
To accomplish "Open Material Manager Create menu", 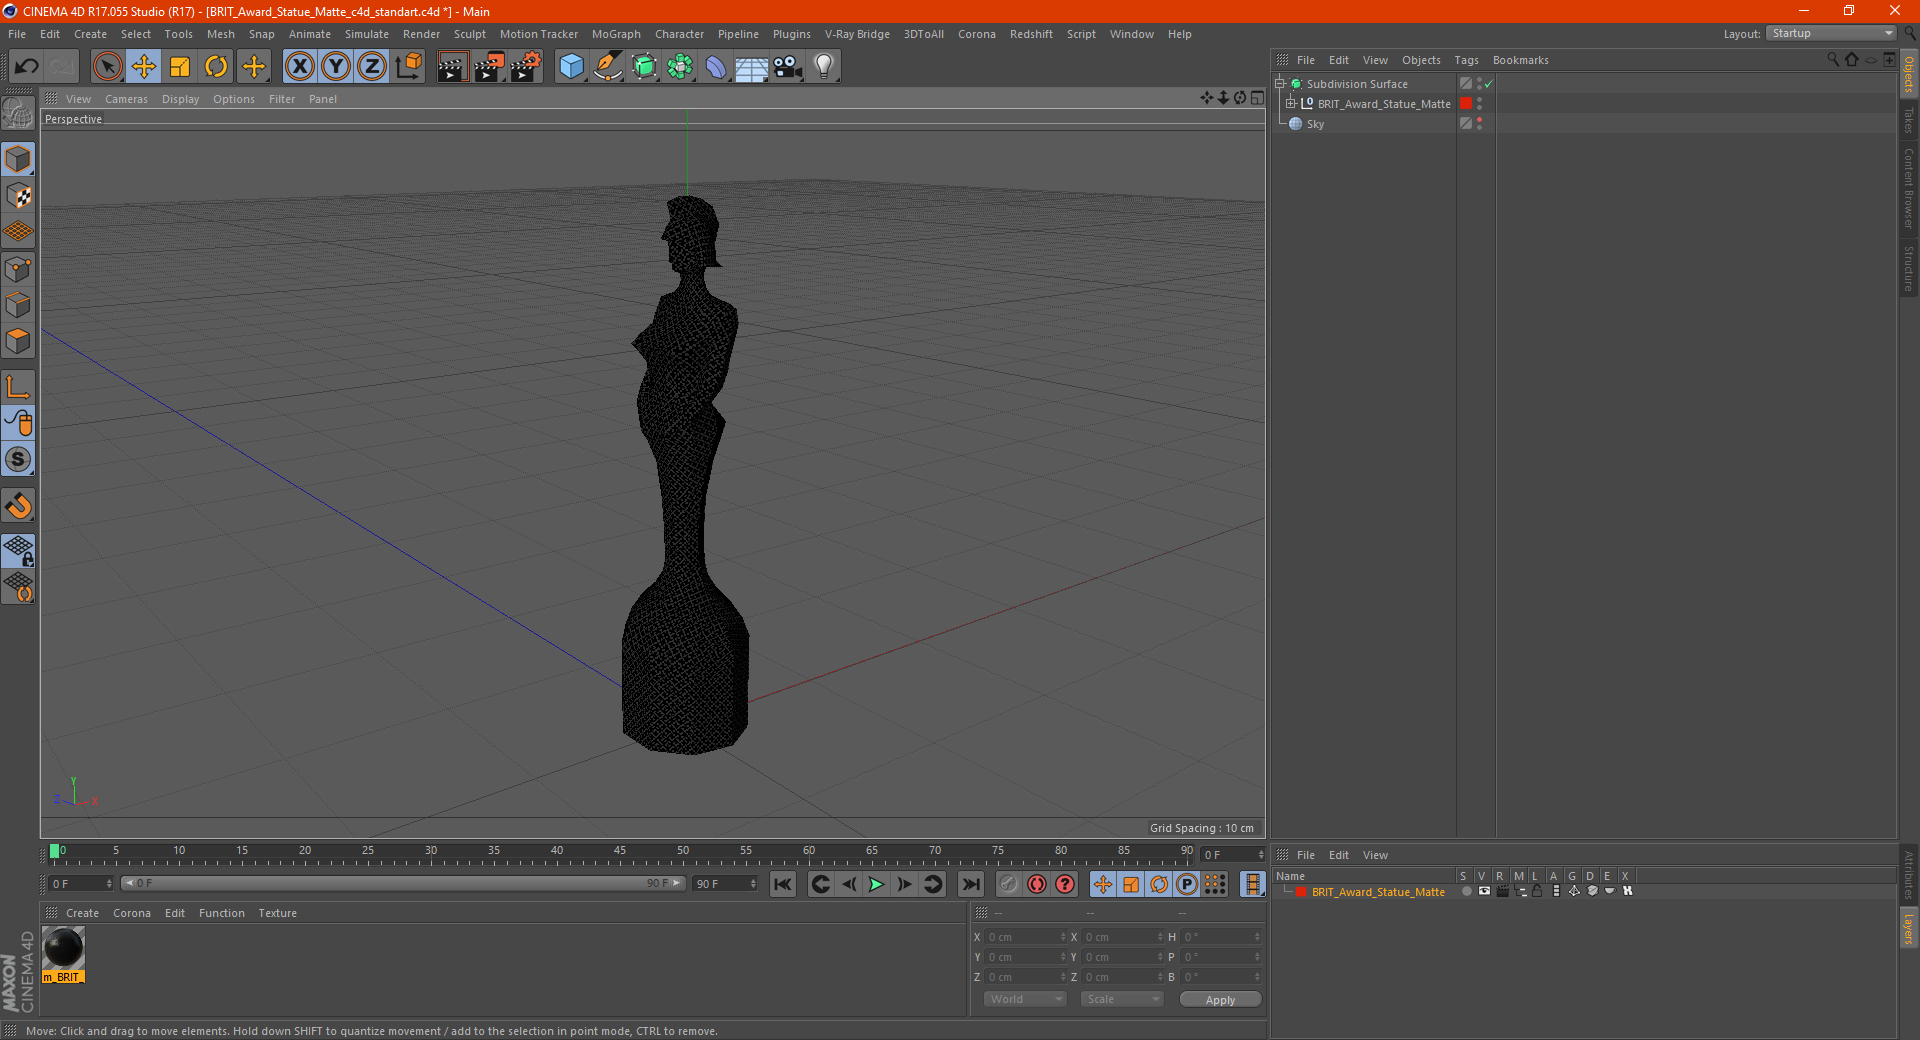I will (82, 913).
